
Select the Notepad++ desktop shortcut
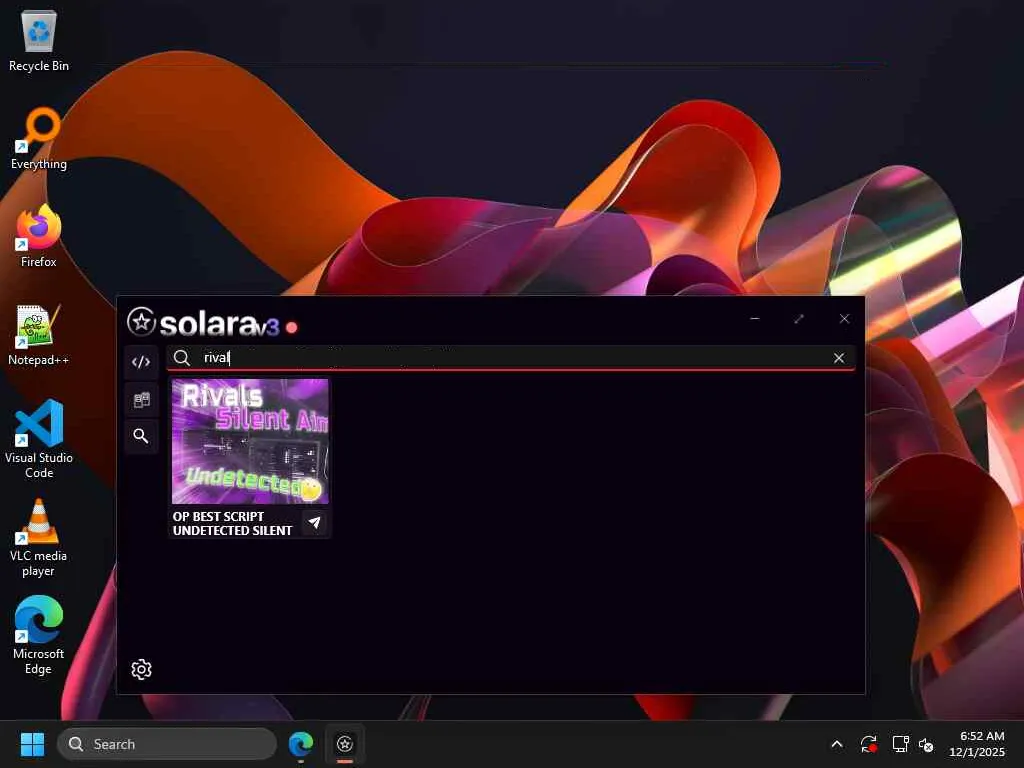pos(39,334)
